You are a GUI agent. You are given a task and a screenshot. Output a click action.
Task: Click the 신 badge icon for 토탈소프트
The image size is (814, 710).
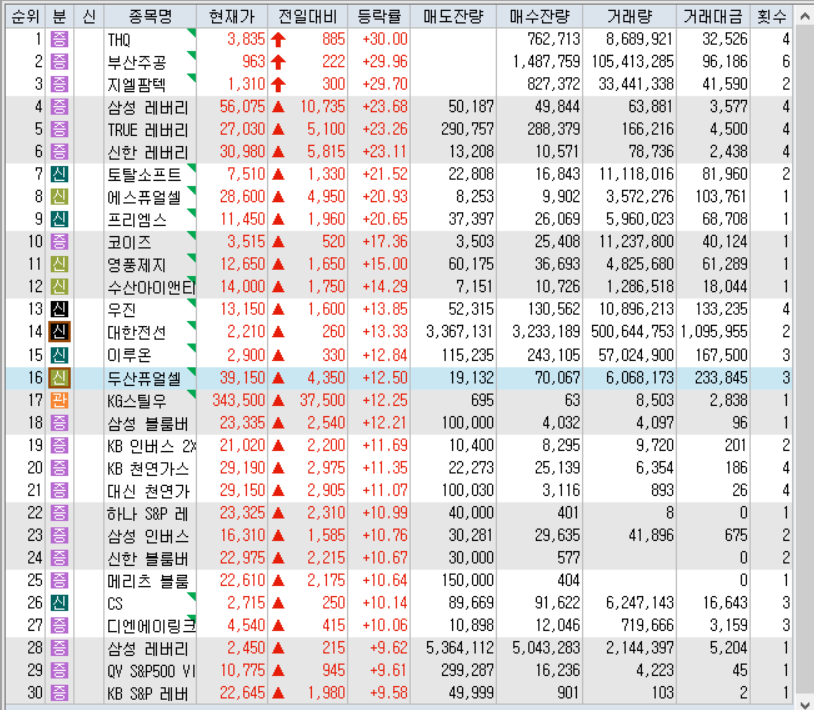tap(59, 174)
